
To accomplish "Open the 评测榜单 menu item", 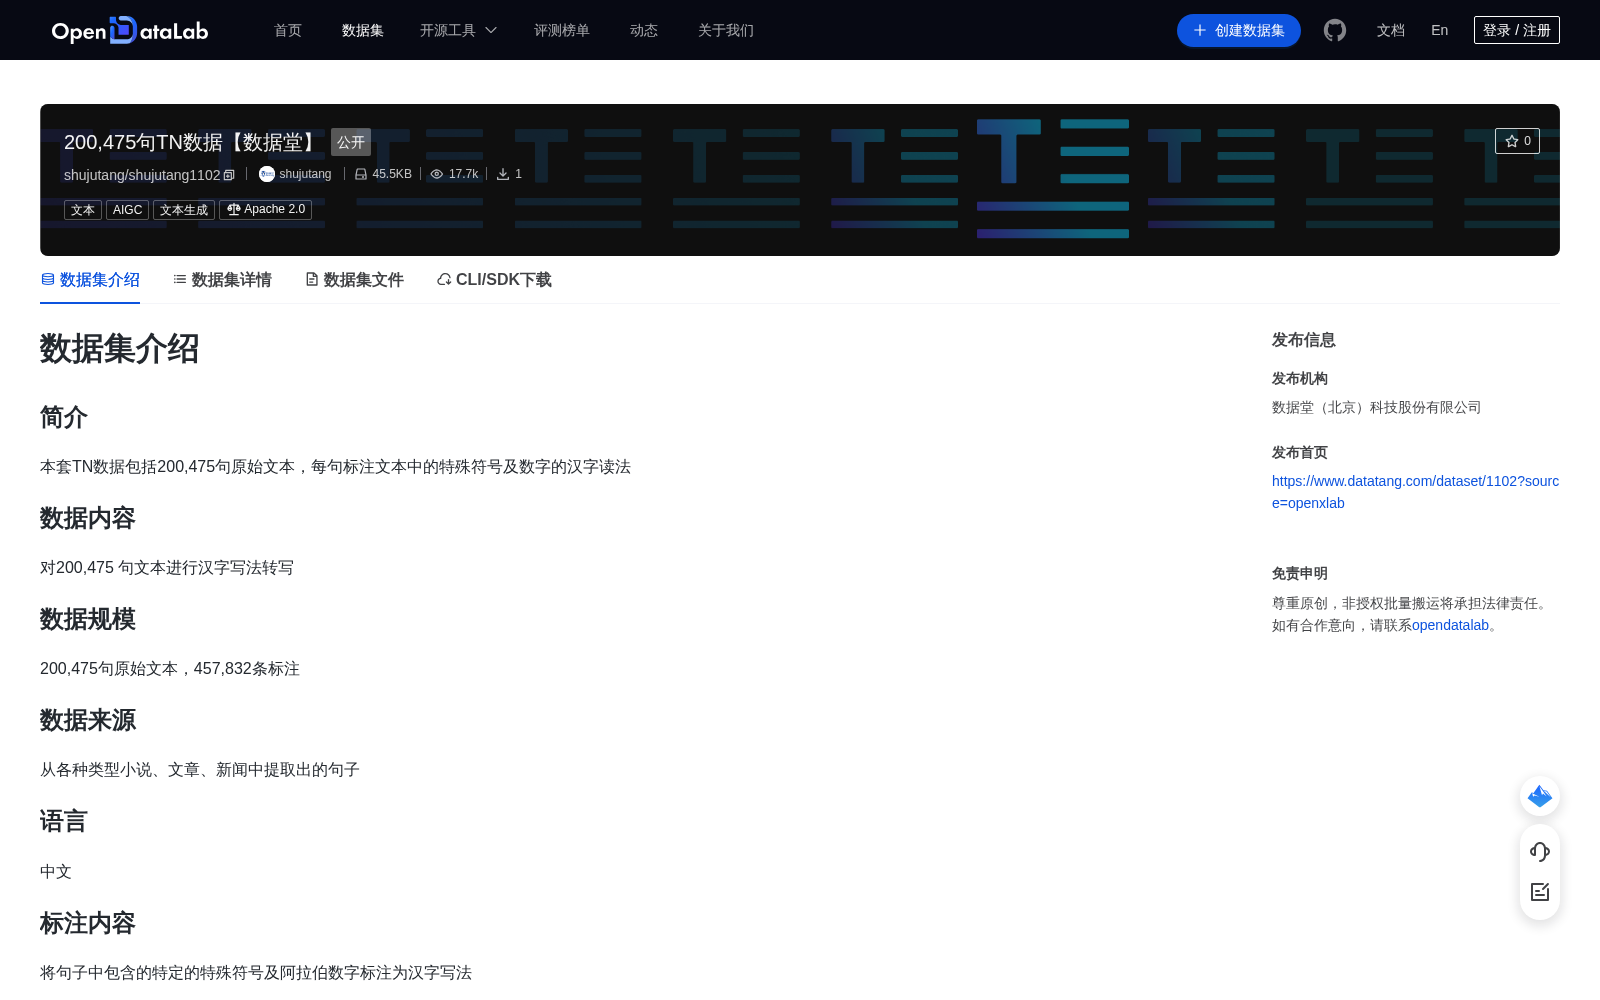I will pos(562,30).
